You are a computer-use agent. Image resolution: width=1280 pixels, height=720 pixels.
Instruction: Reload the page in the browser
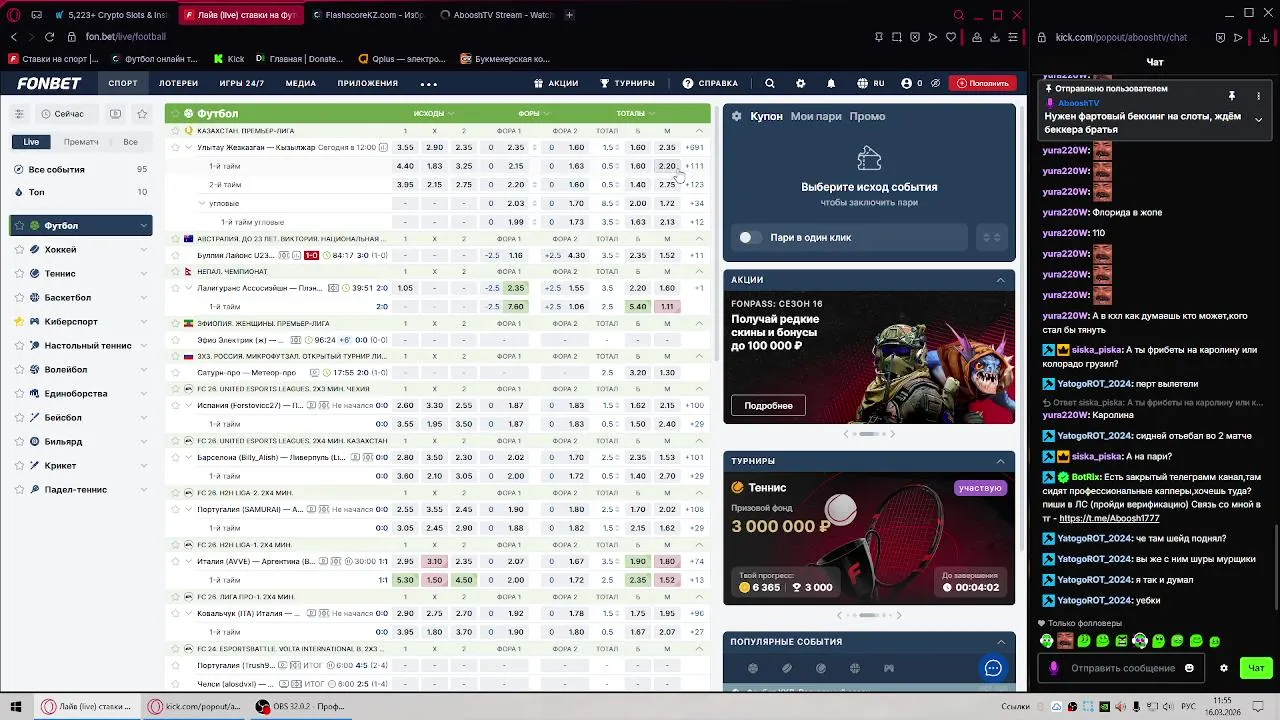pos(49,37)
